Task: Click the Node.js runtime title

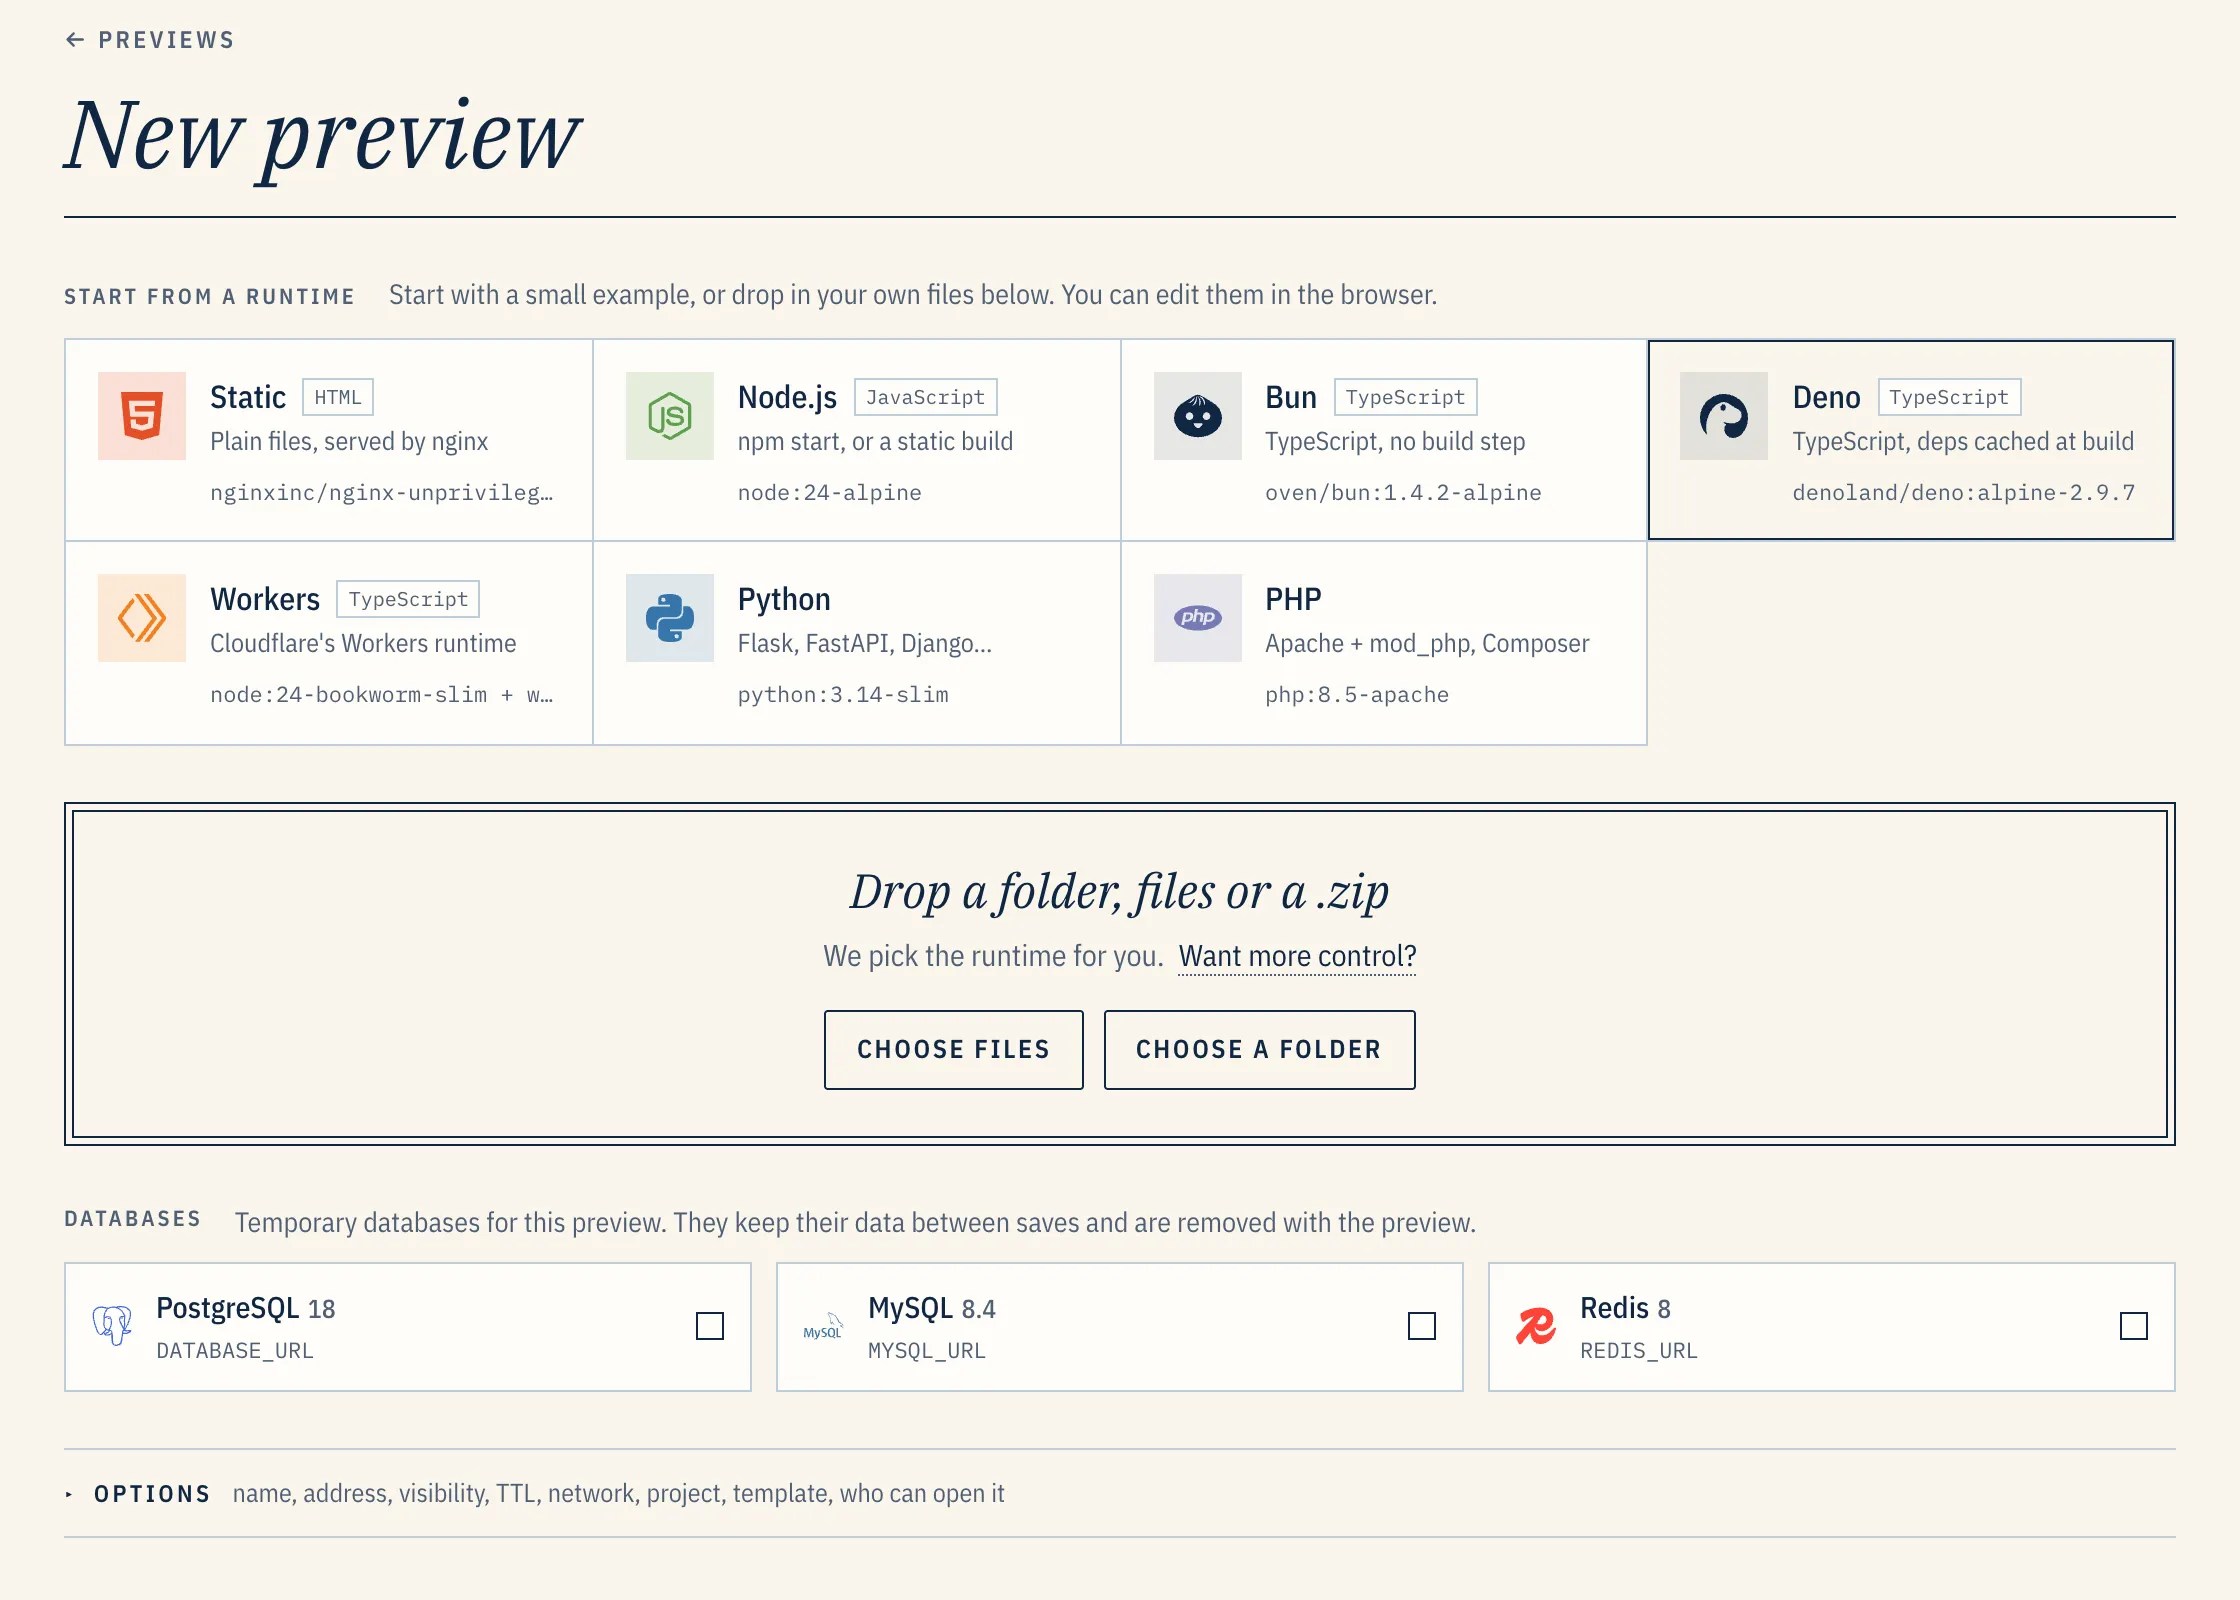Action: (x=787, y=397)
